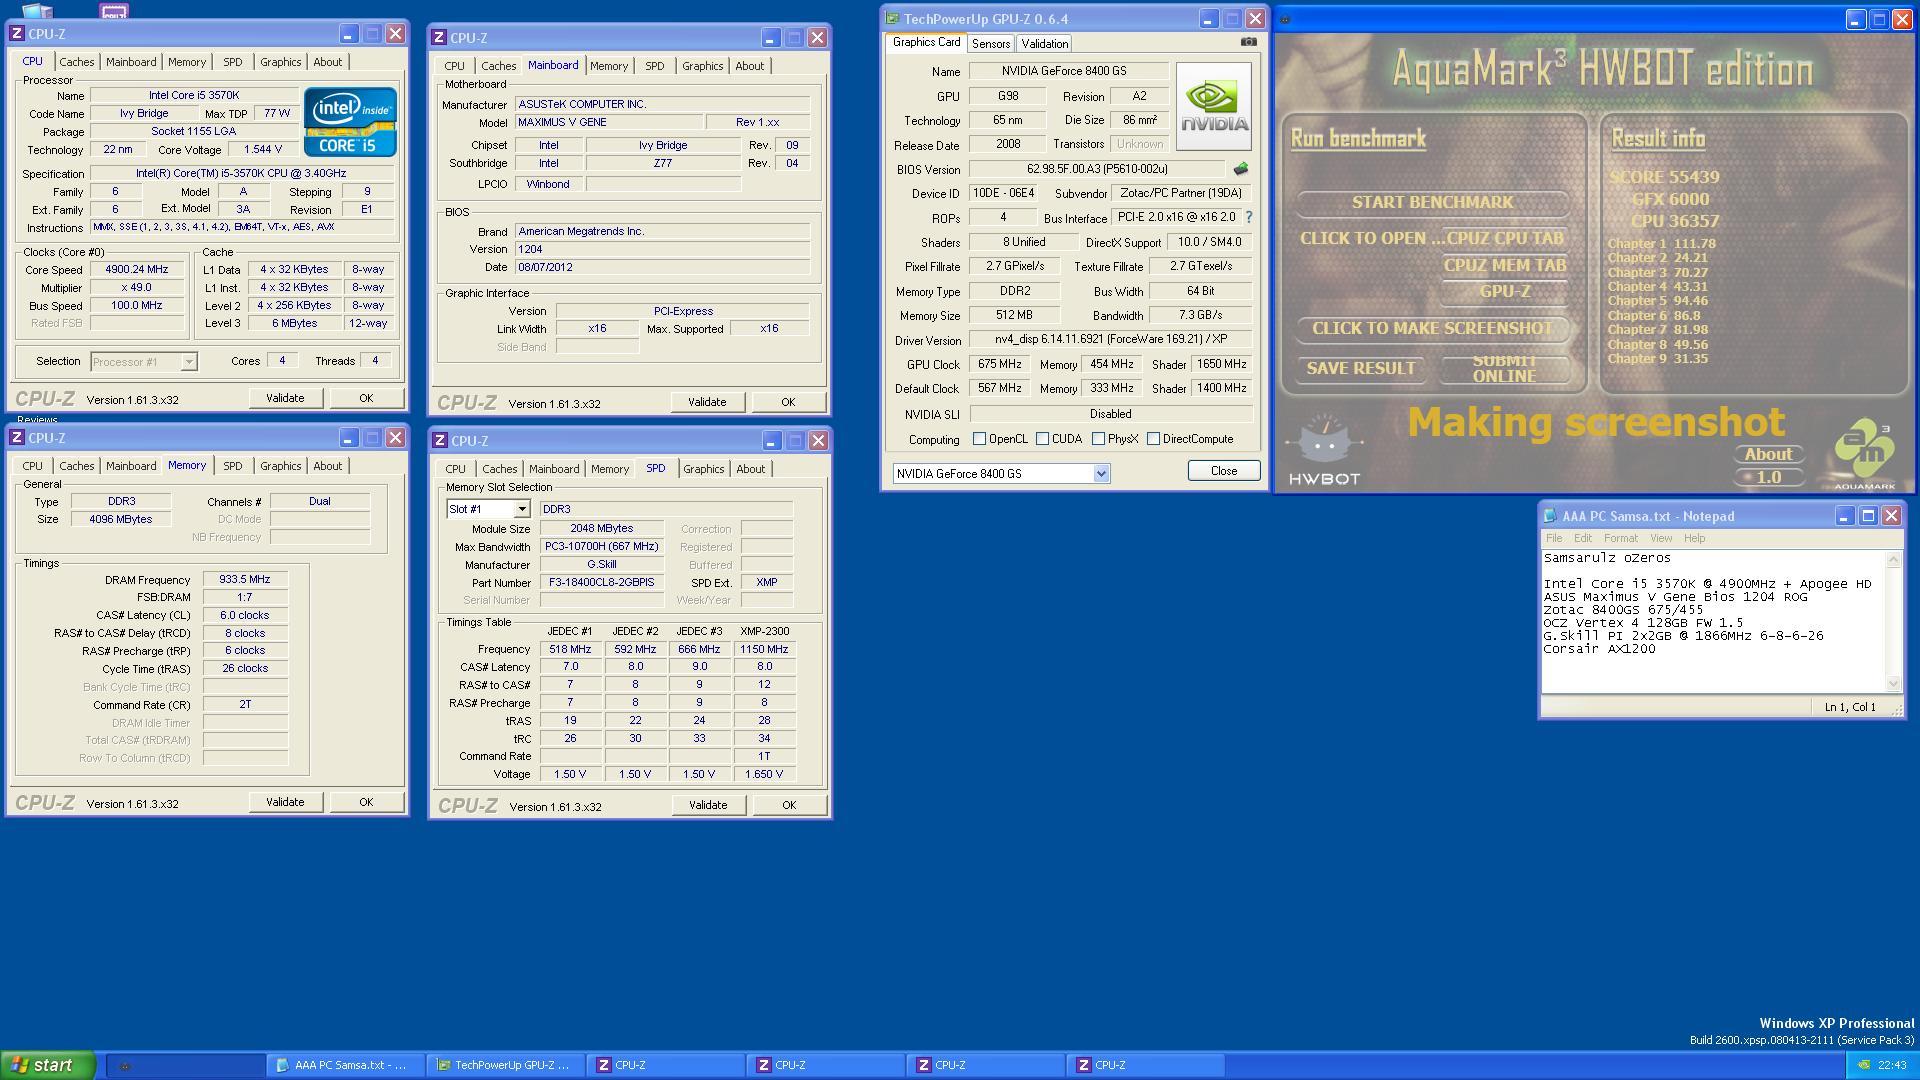
Task: Click Validate in the CPU tab window
Action: (285, 398)
